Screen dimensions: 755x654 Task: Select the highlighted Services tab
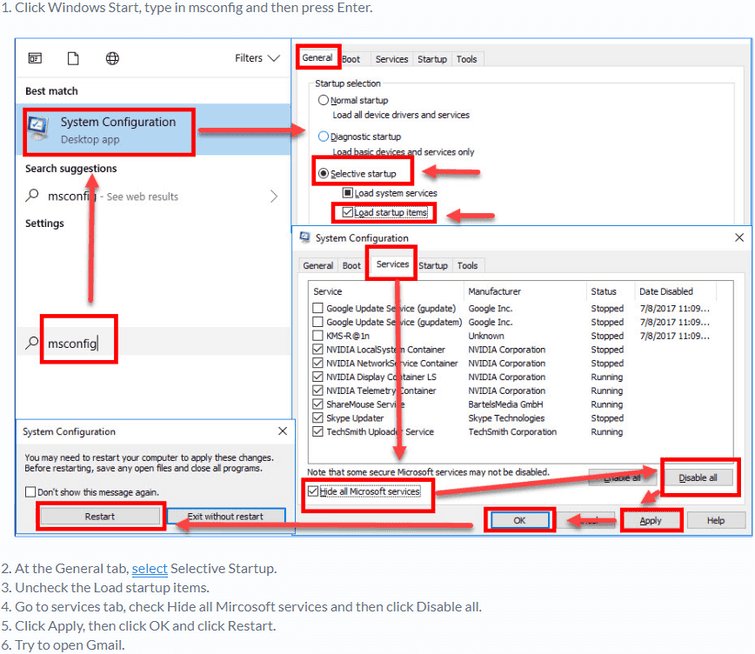[x=392, y=264]
